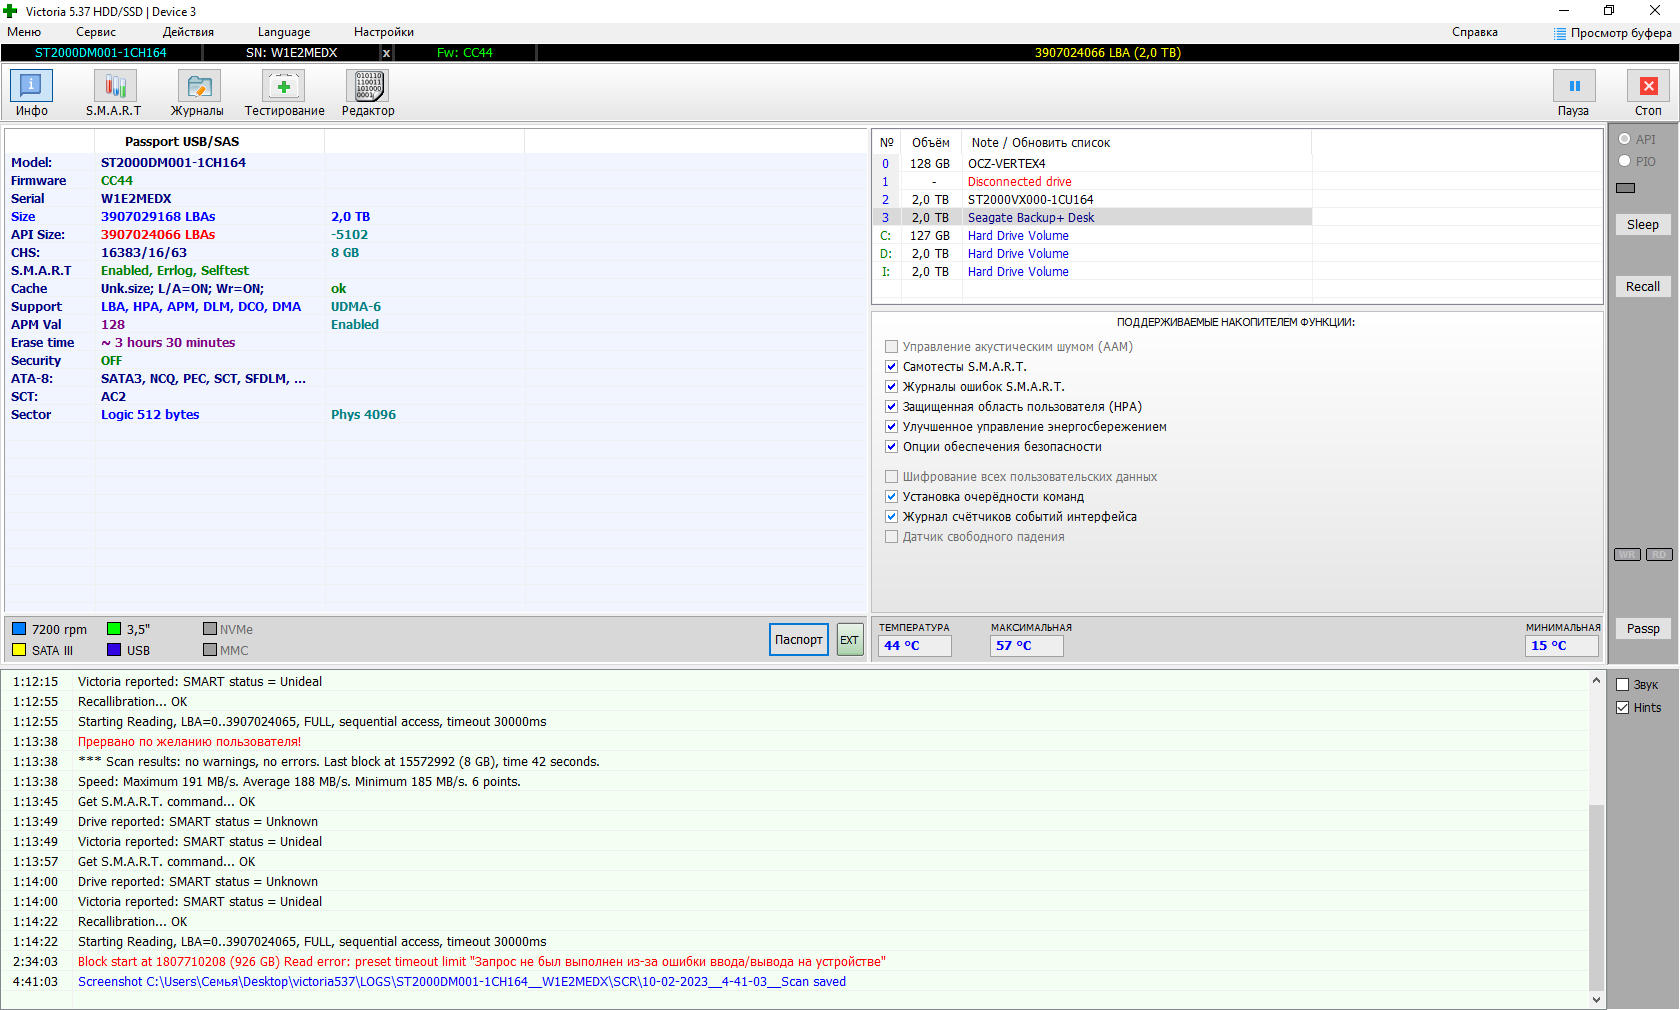Select the D: Hard Drive Volume
The width and height of the screenshot is (1680, 1010).
[1092, 254]
